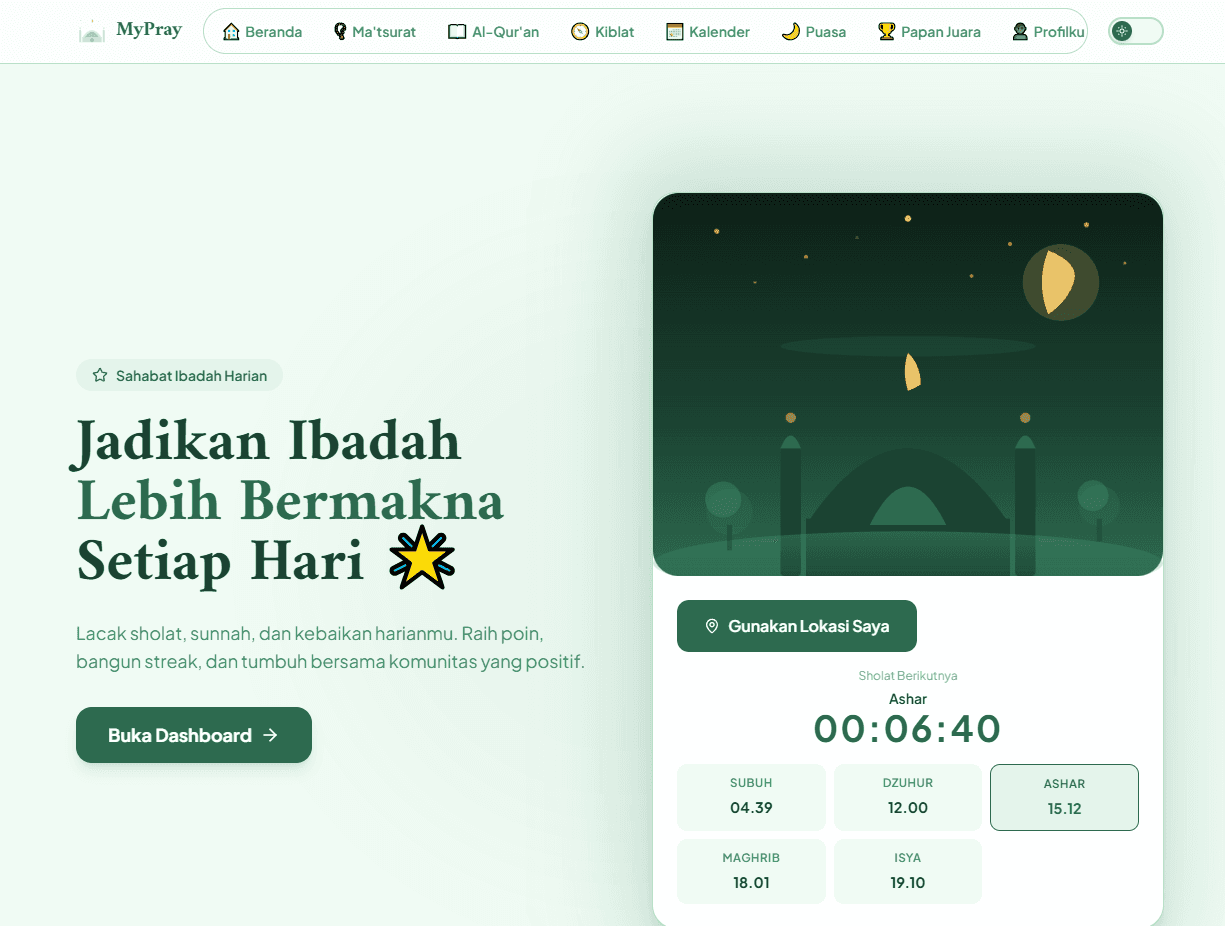Click the MyPray mosque logo

[91, 31]
